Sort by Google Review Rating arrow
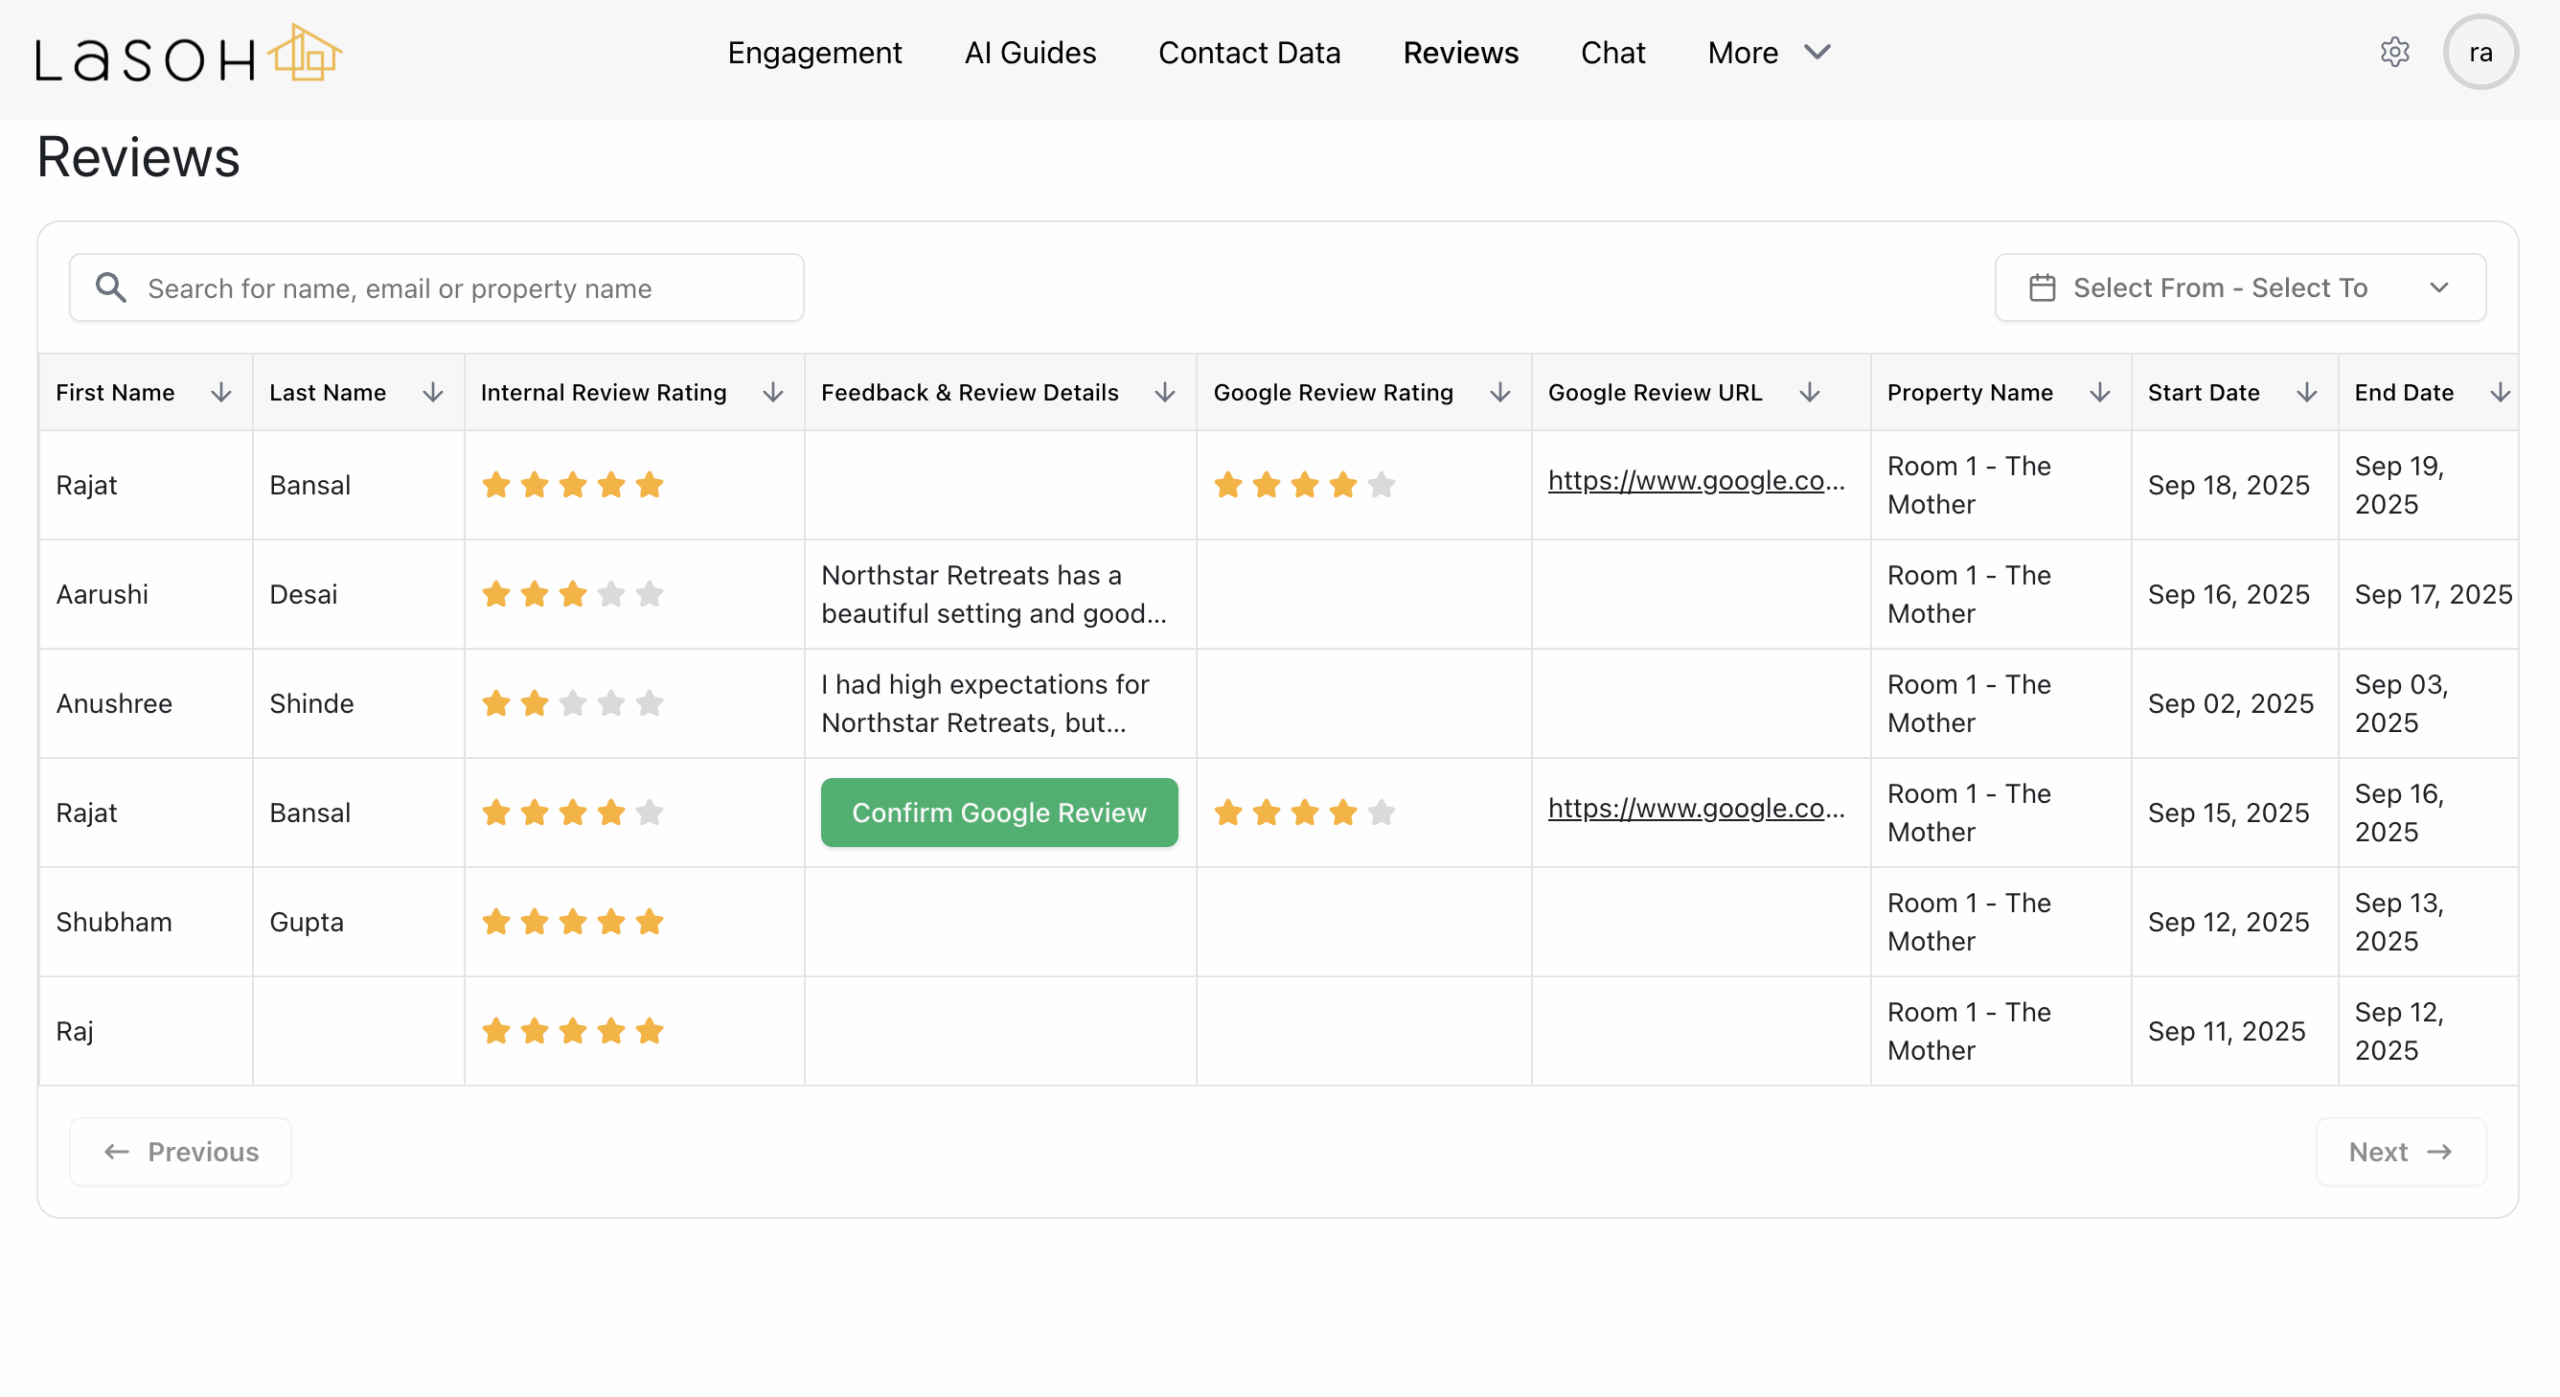The image size is (2560, 1397). [x=1499, y=393]
